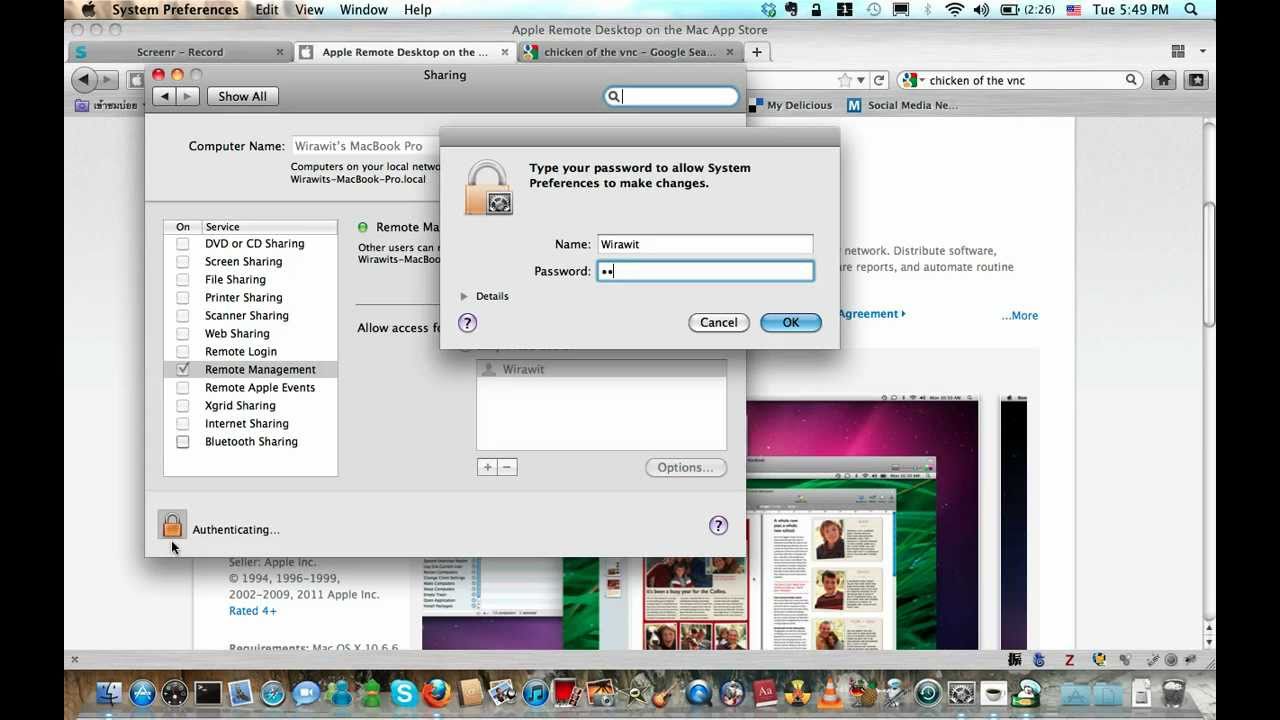Viewport: 1280px width, 720px height.
Task: Open the Firefox home page
Action: click(x=1163, y=80)
